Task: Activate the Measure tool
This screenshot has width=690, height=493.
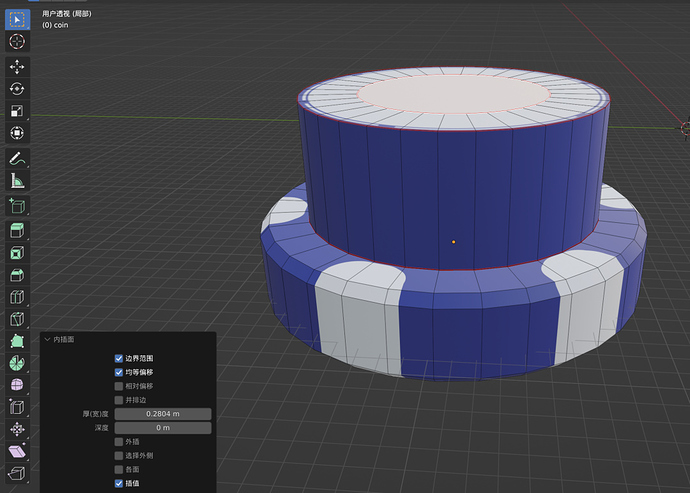Action: tap(18, 181)
